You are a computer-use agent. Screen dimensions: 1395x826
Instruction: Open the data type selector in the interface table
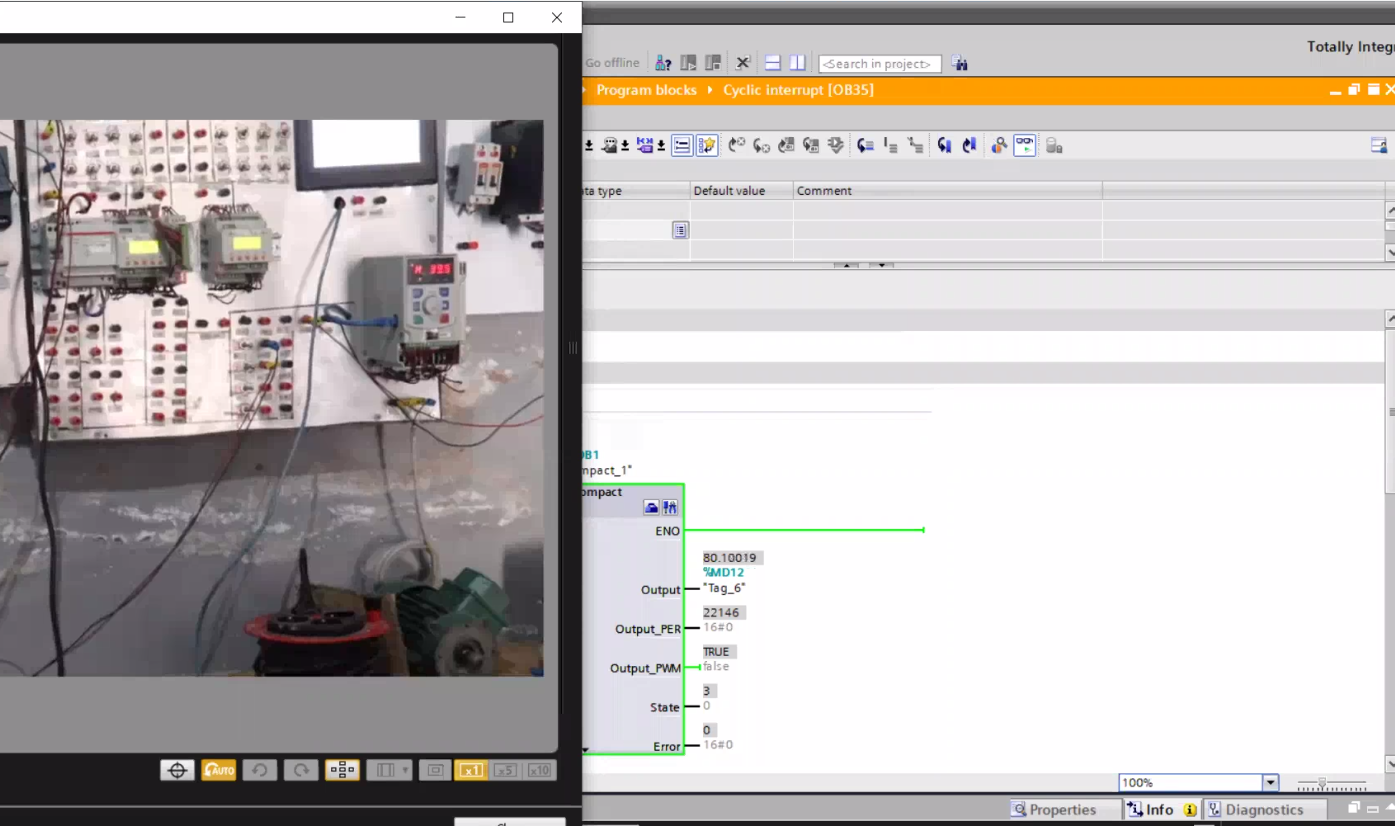pos(680,230)
